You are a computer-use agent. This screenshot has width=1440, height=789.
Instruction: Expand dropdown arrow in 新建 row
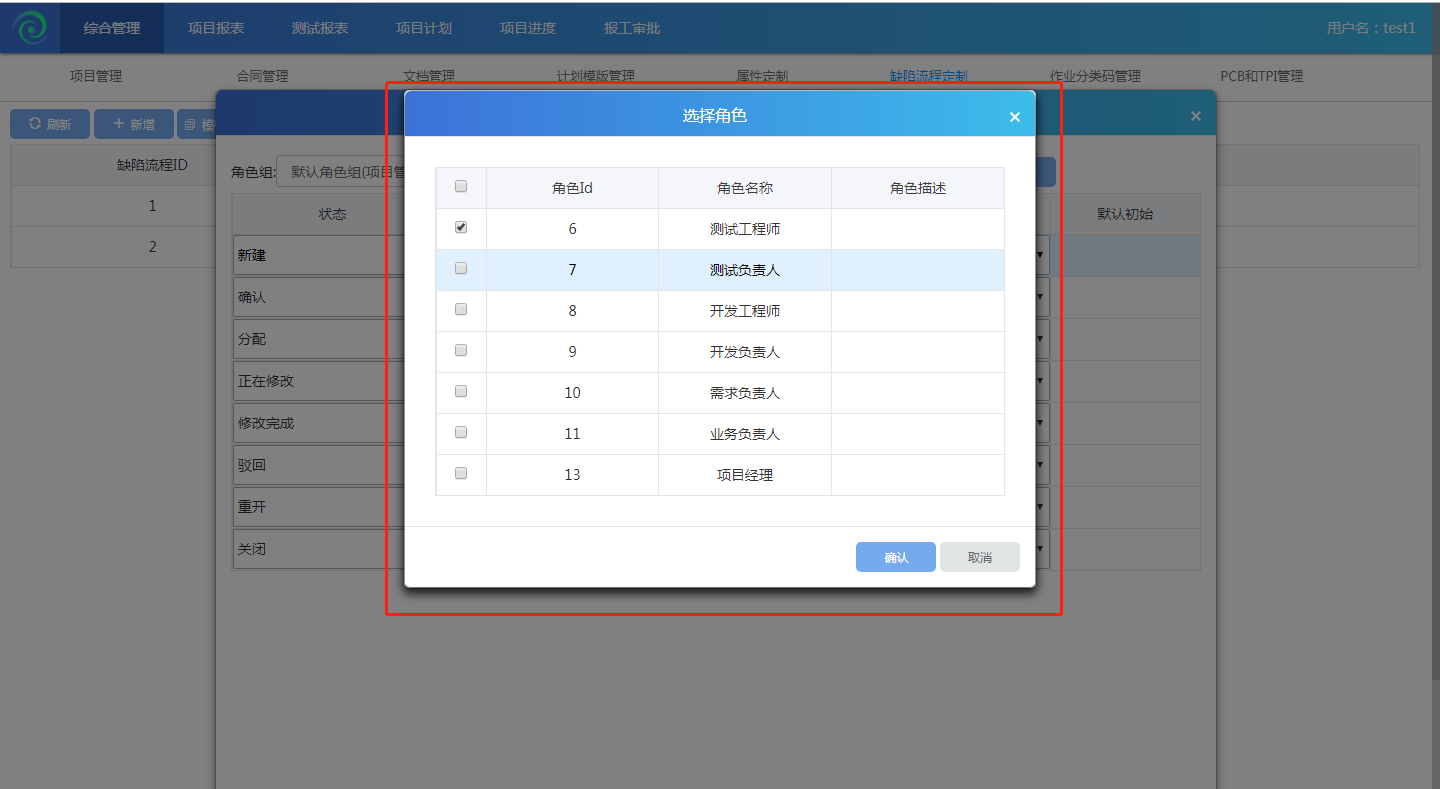(1040, 255)
